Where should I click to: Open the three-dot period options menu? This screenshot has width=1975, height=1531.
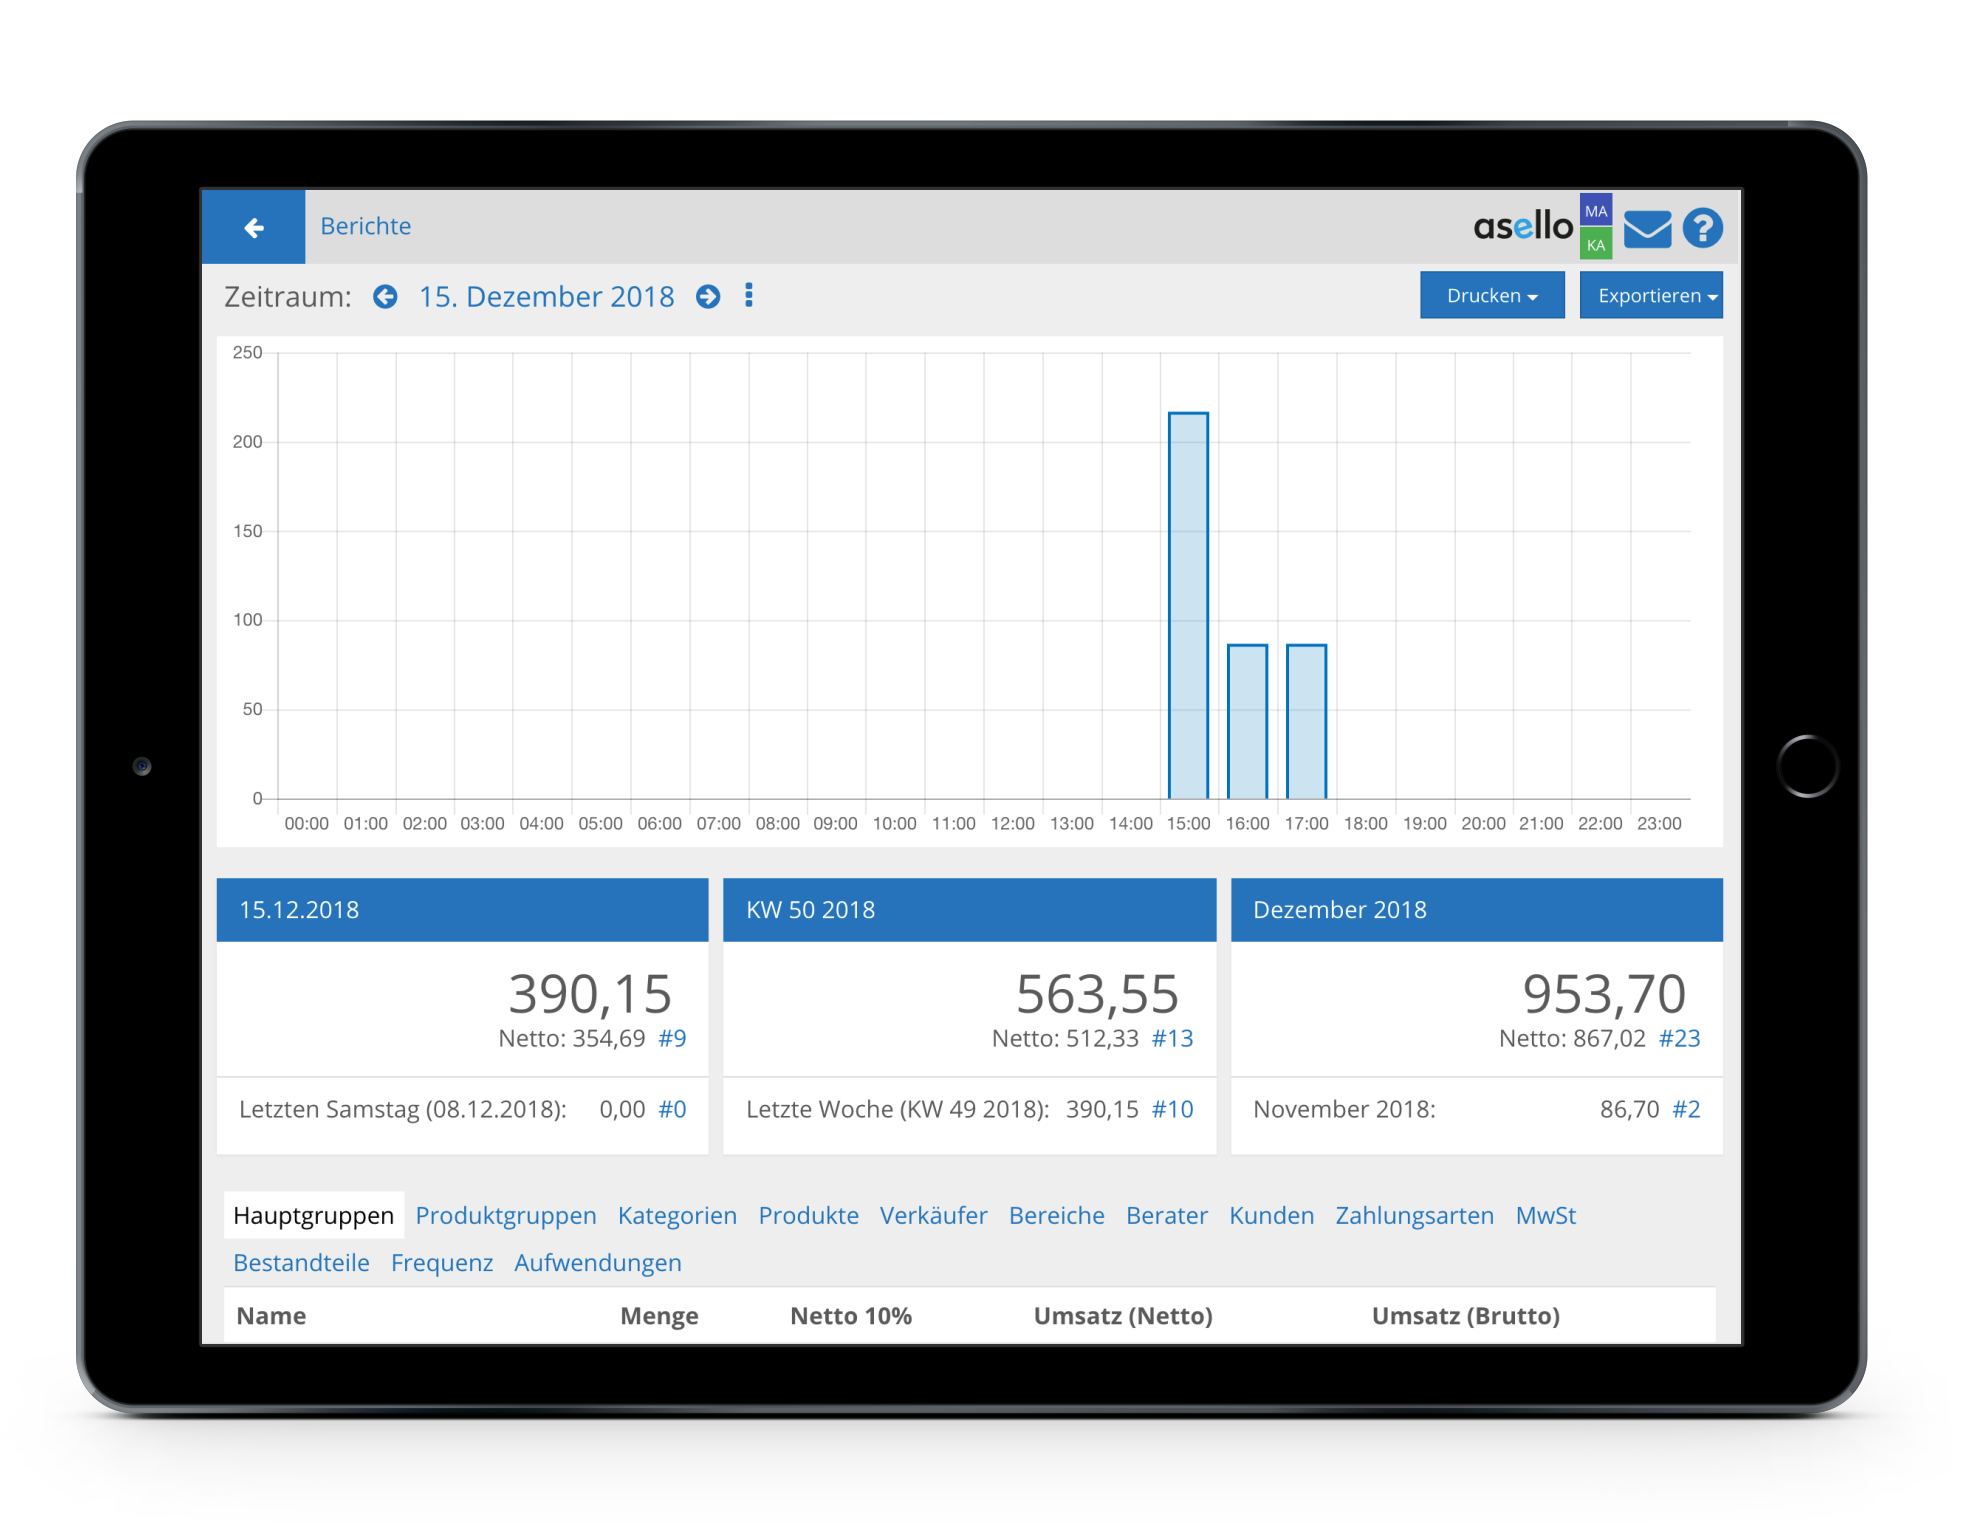(x=749, y=295)
